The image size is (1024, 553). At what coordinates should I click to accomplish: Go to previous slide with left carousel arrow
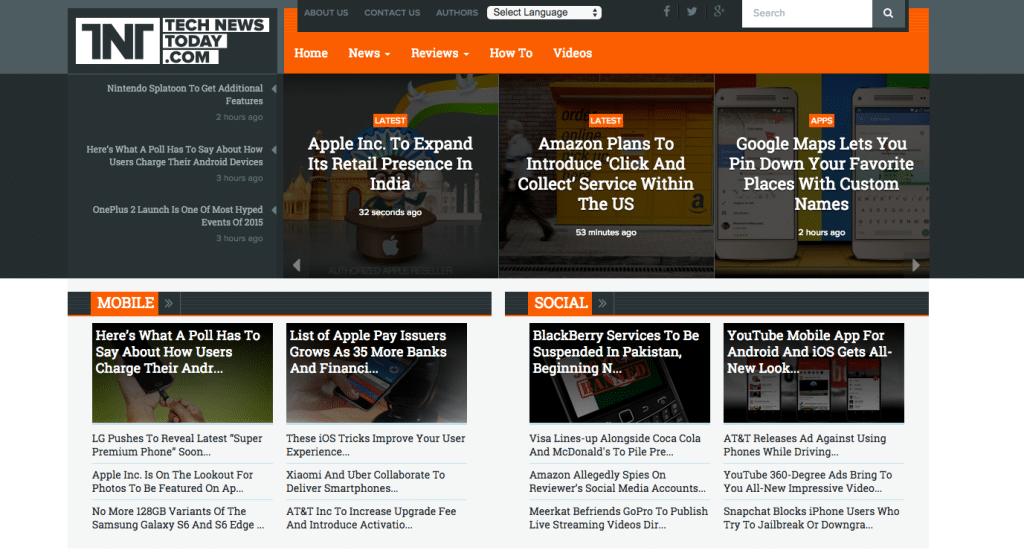[296, 264]
